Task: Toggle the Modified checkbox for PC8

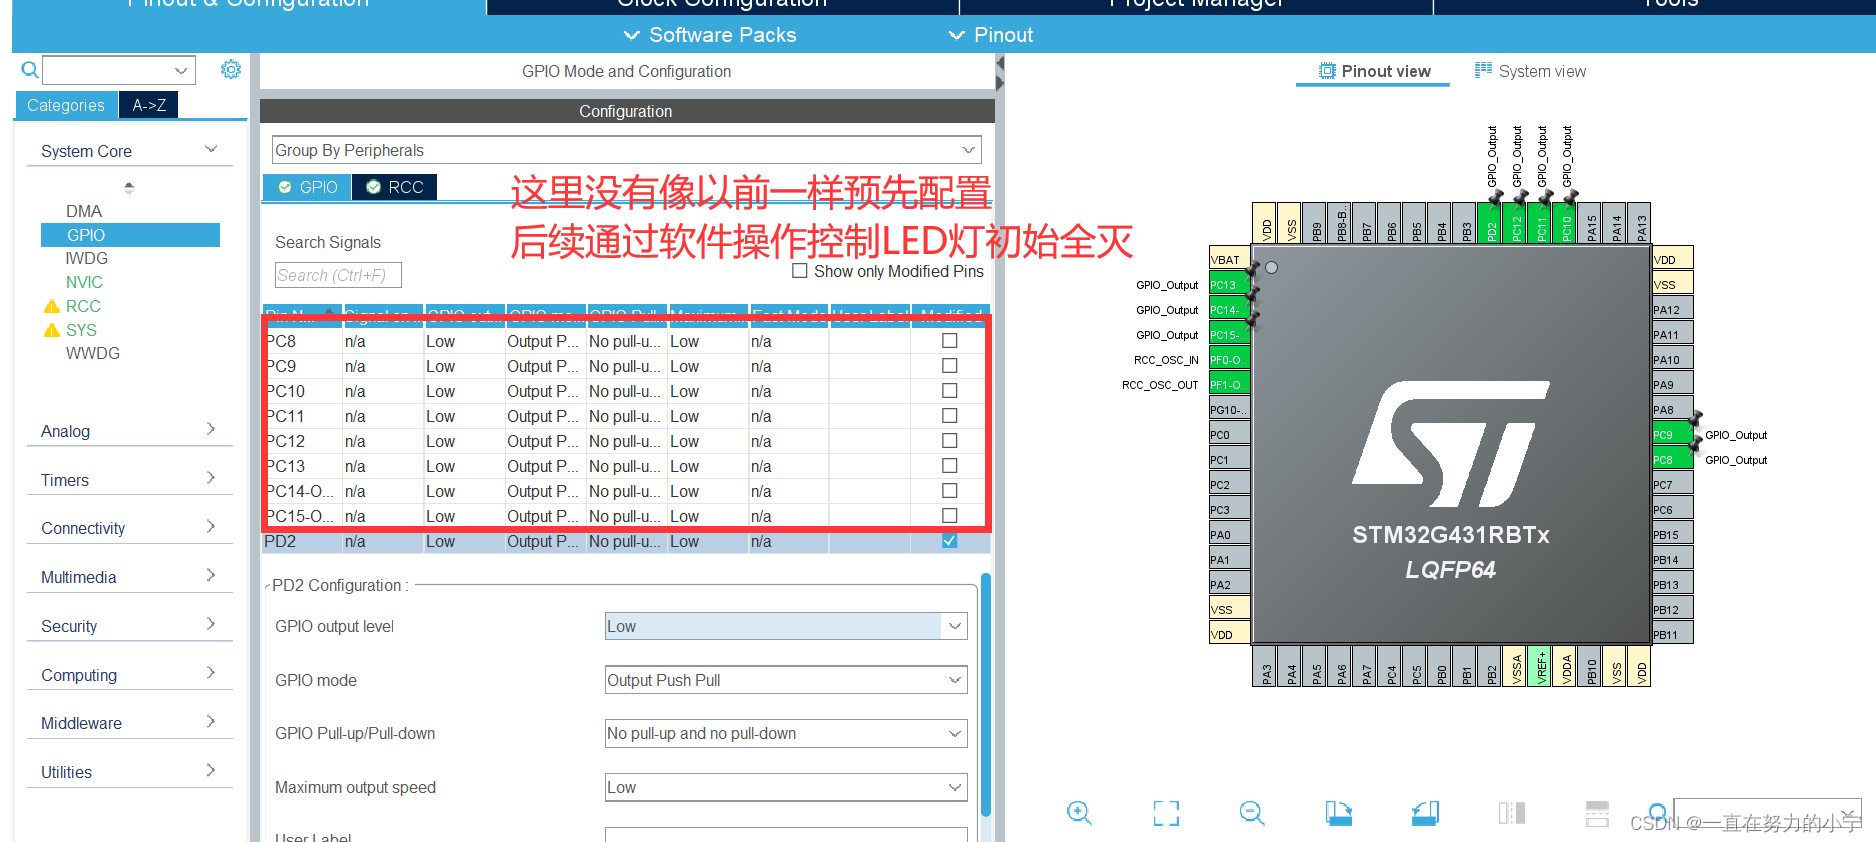Action: [950, 341]
